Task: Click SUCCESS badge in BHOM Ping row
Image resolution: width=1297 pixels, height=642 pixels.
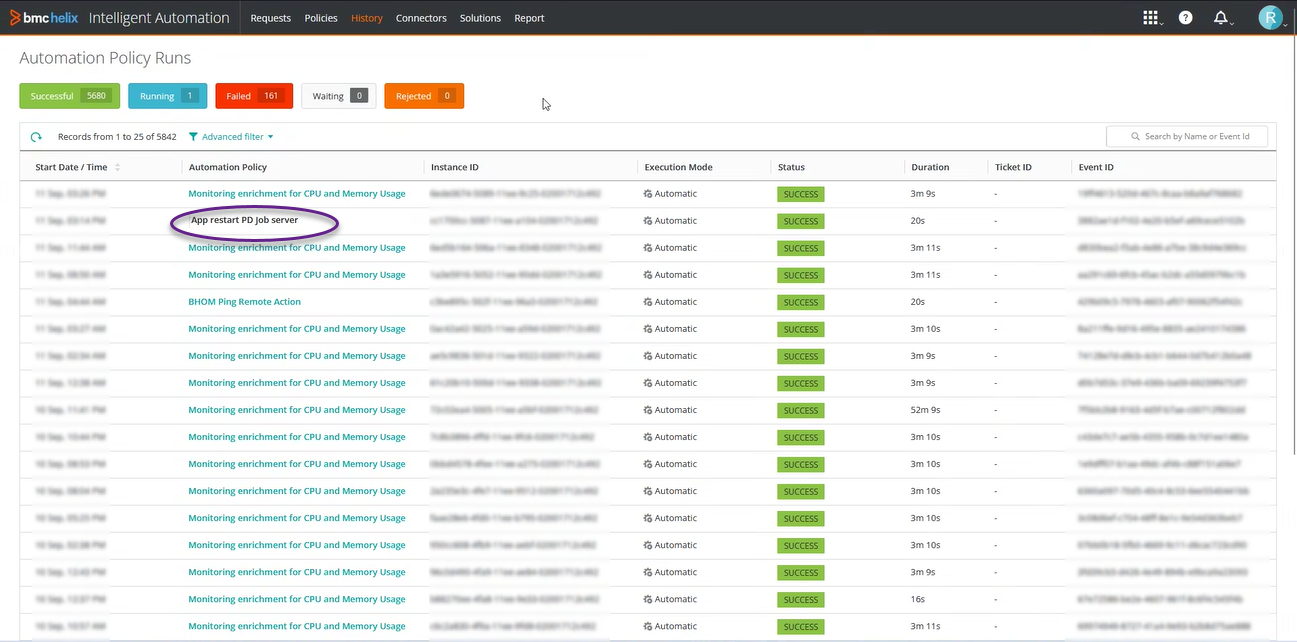Action: [801, 302]
